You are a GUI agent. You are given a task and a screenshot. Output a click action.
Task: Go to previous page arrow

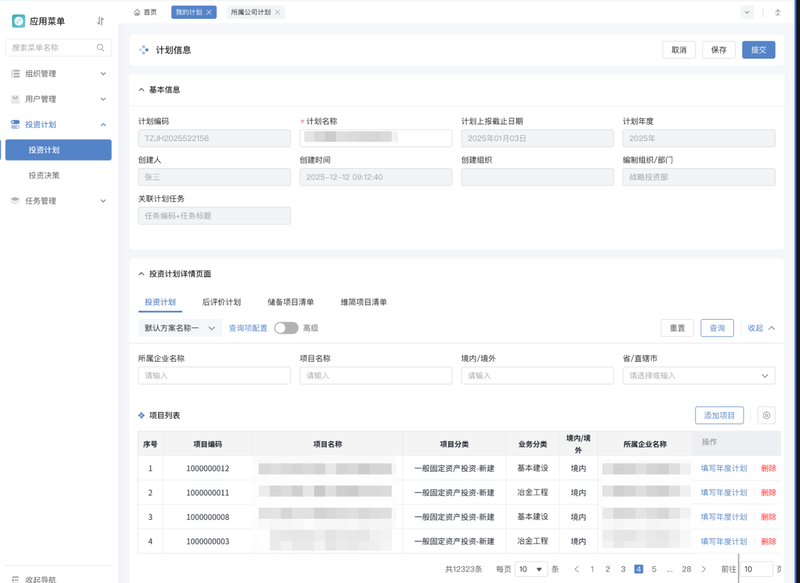point(577,569)
